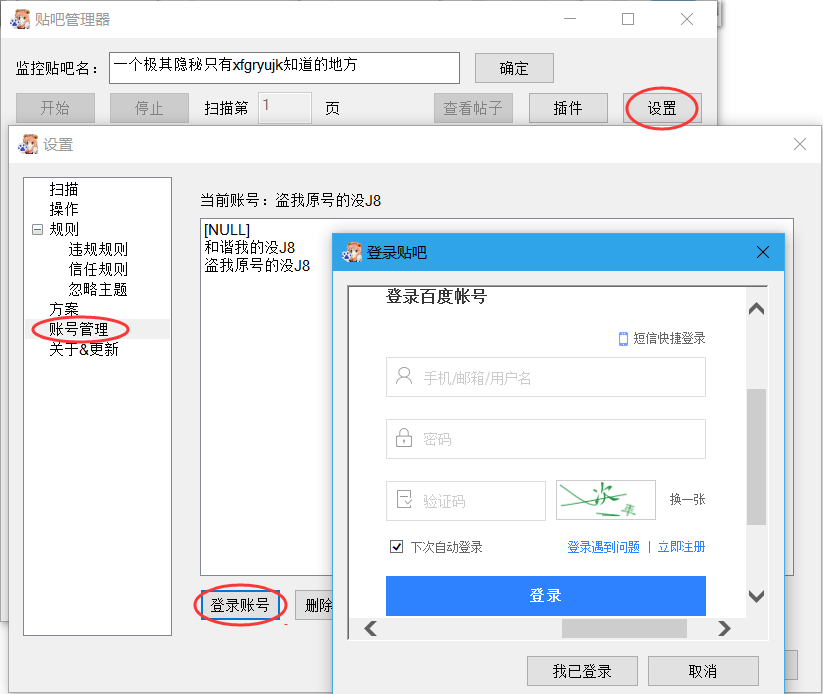Close the 登录贴吧 login dialog
Viewport: 823px width, 694px height.
(x=763, y=253)
